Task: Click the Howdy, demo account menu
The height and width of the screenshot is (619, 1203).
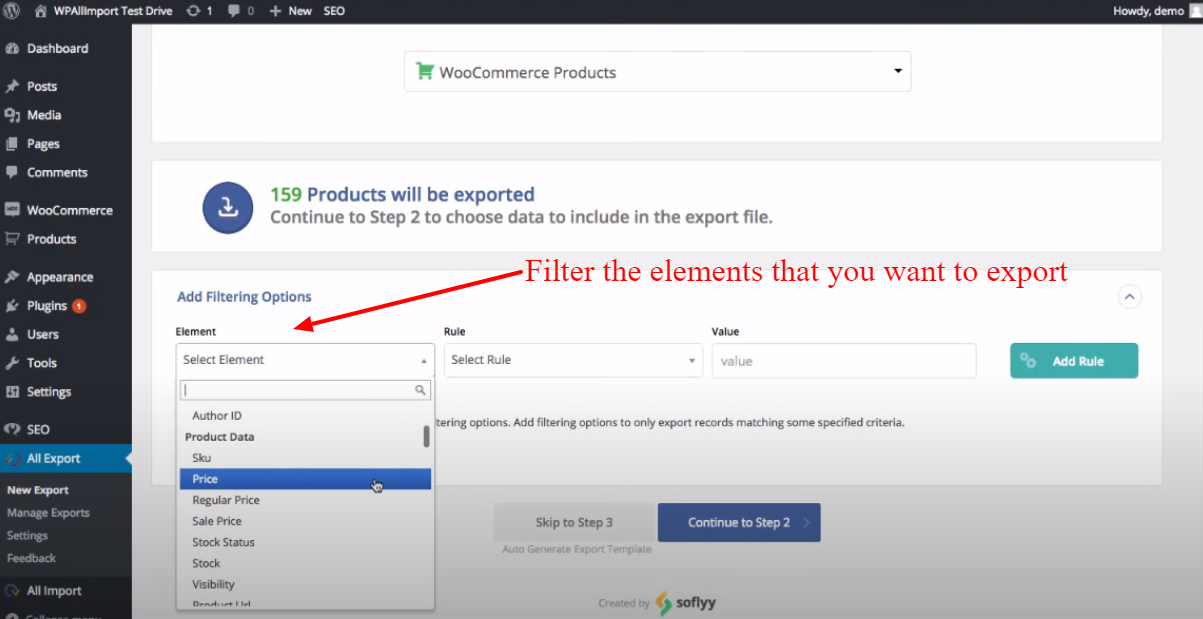Action: coord(1155,11)
